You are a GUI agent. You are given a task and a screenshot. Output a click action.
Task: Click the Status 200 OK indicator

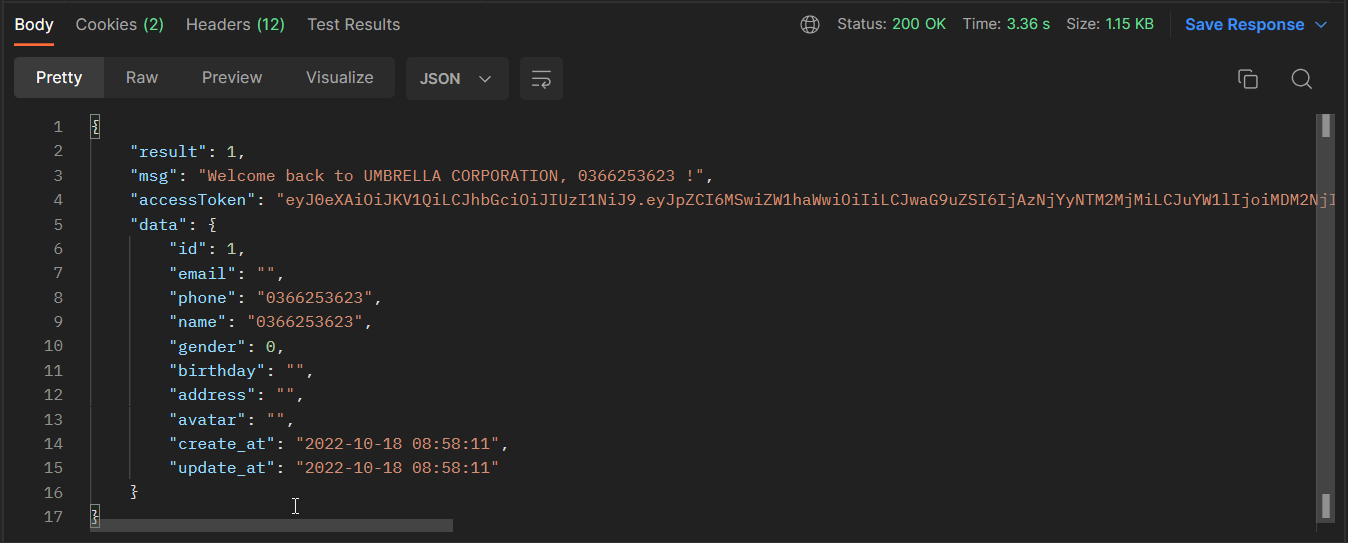tap(891, 24)
